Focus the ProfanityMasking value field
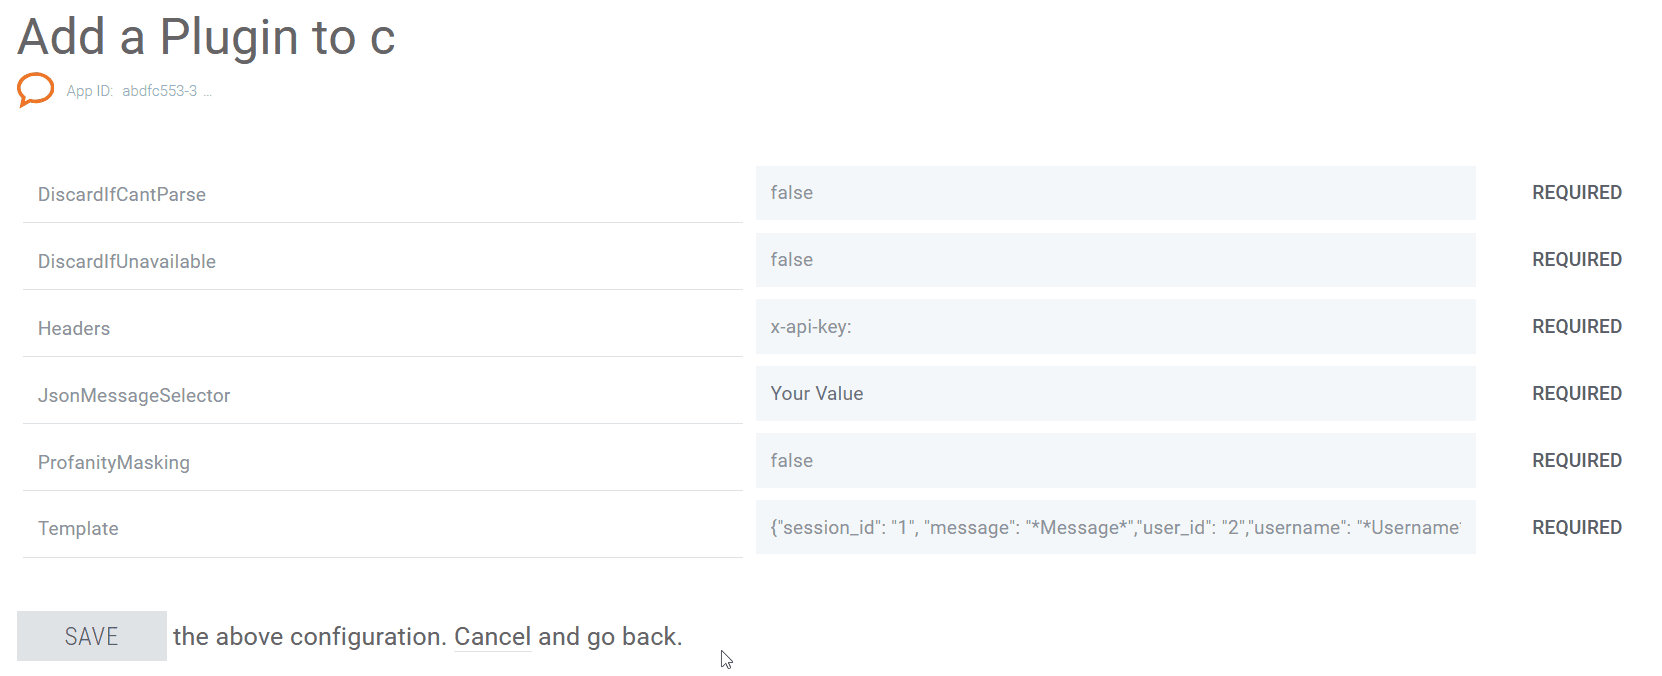This screenshot has height=676, width=1662. [x=1115, y=461]
